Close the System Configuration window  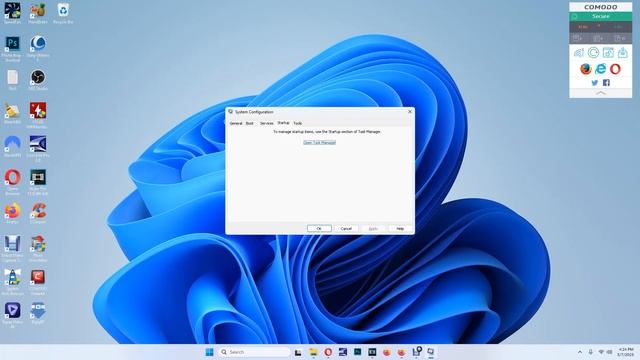pyautogui.click(x=410, y=111)
